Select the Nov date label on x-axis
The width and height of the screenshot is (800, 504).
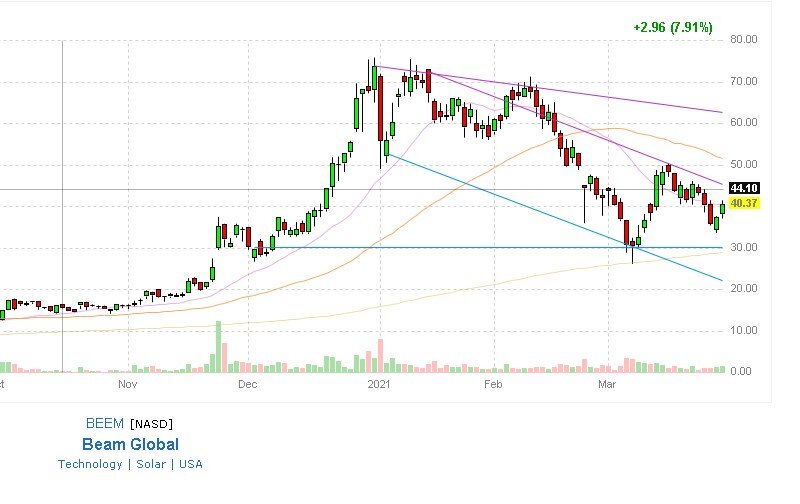point(128,384)
